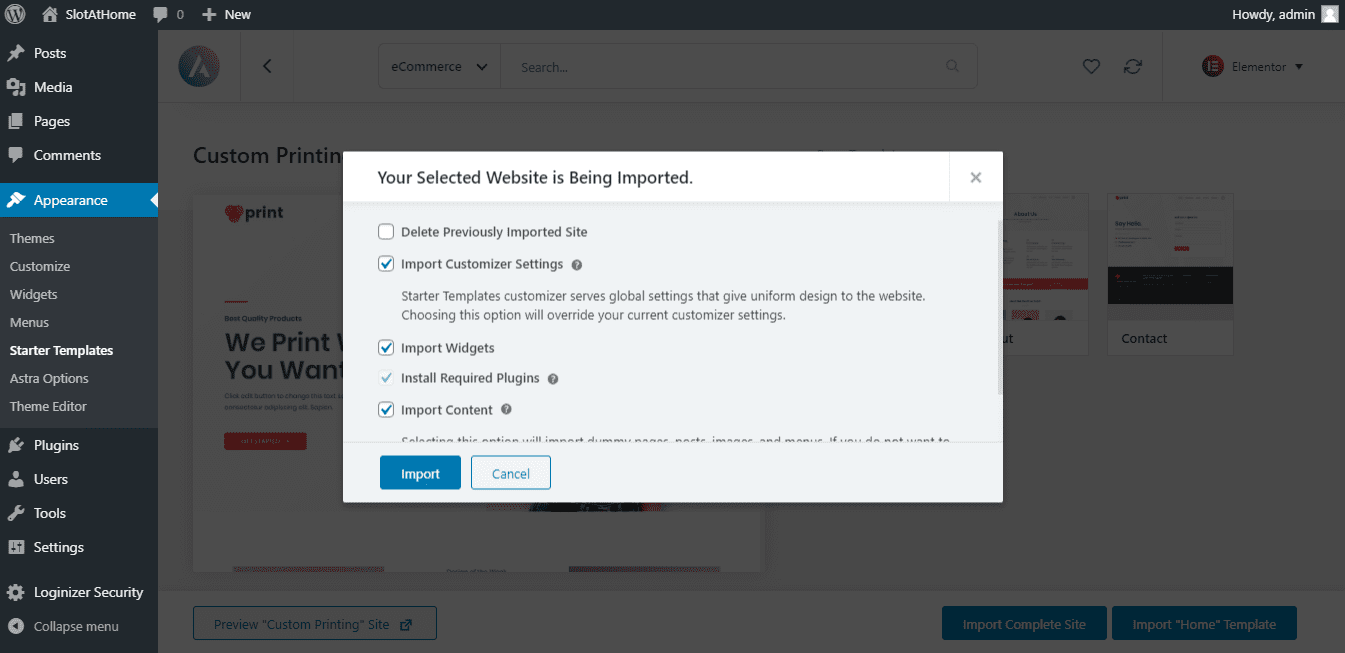This screenshot has width=1345, height=653.
Task: Enable Delete Previously Imported Site checkbox
Action: (386, 232)
